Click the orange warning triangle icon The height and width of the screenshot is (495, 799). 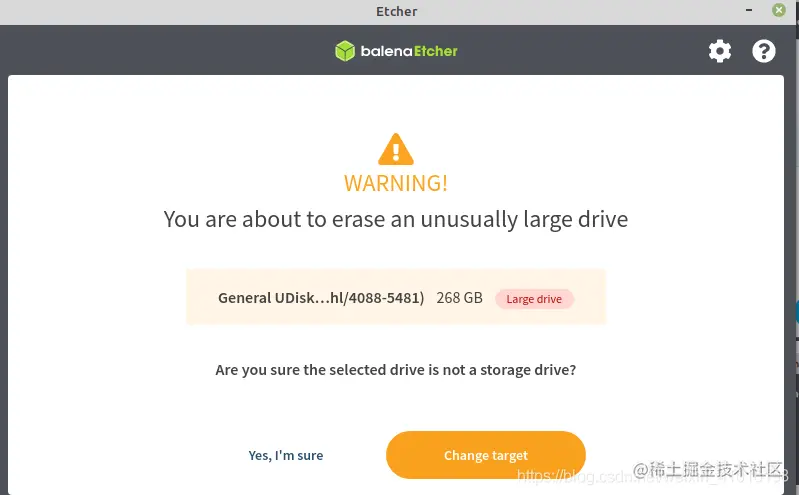click(x=396, y=149)
